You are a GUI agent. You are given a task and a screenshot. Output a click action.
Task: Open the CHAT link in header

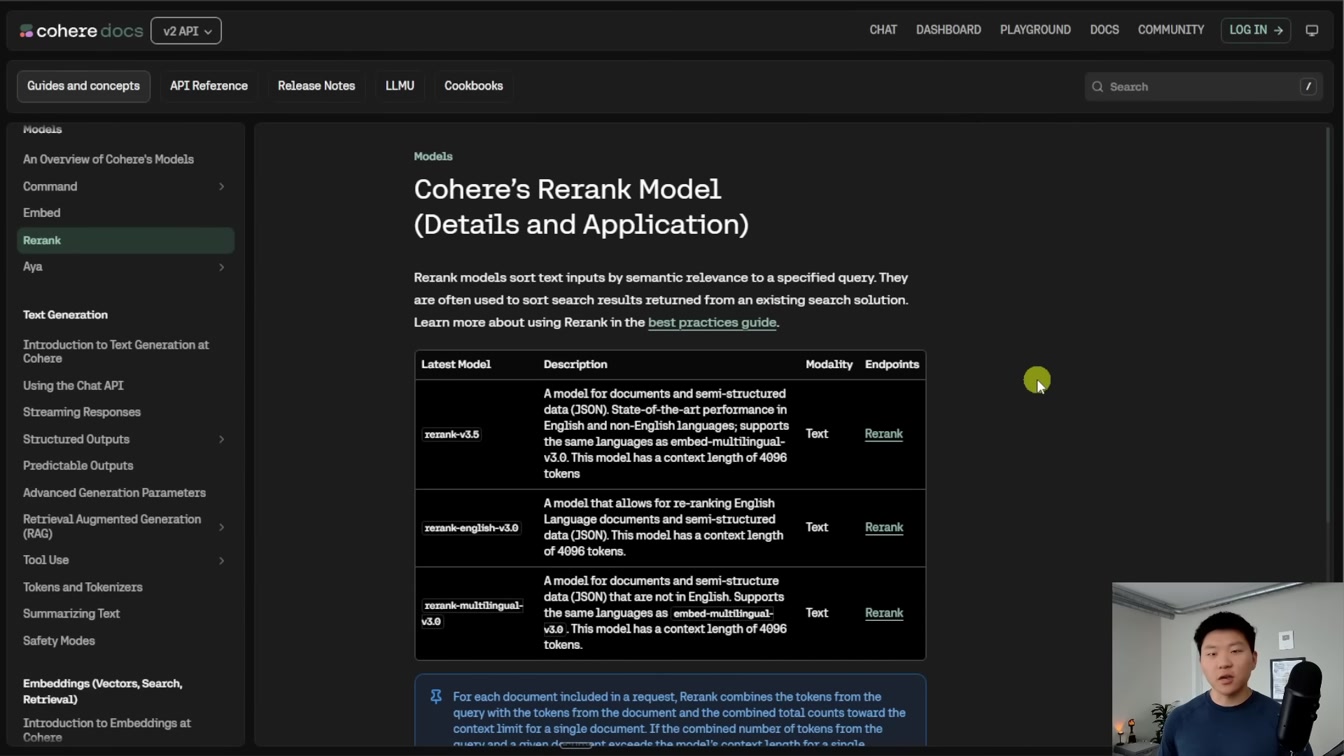[x=883, y=30]
